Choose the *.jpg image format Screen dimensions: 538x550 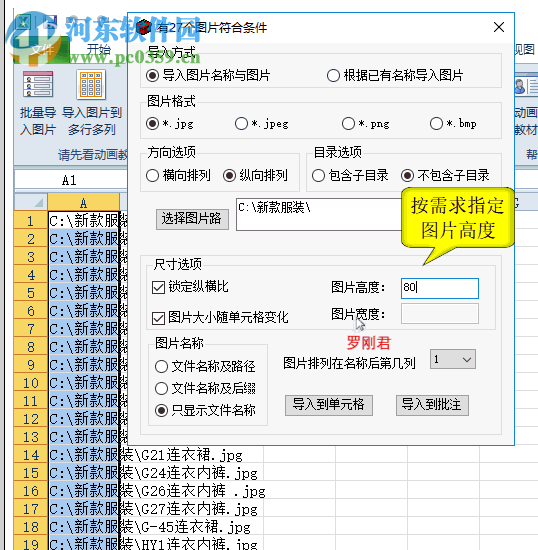[170, 123]
